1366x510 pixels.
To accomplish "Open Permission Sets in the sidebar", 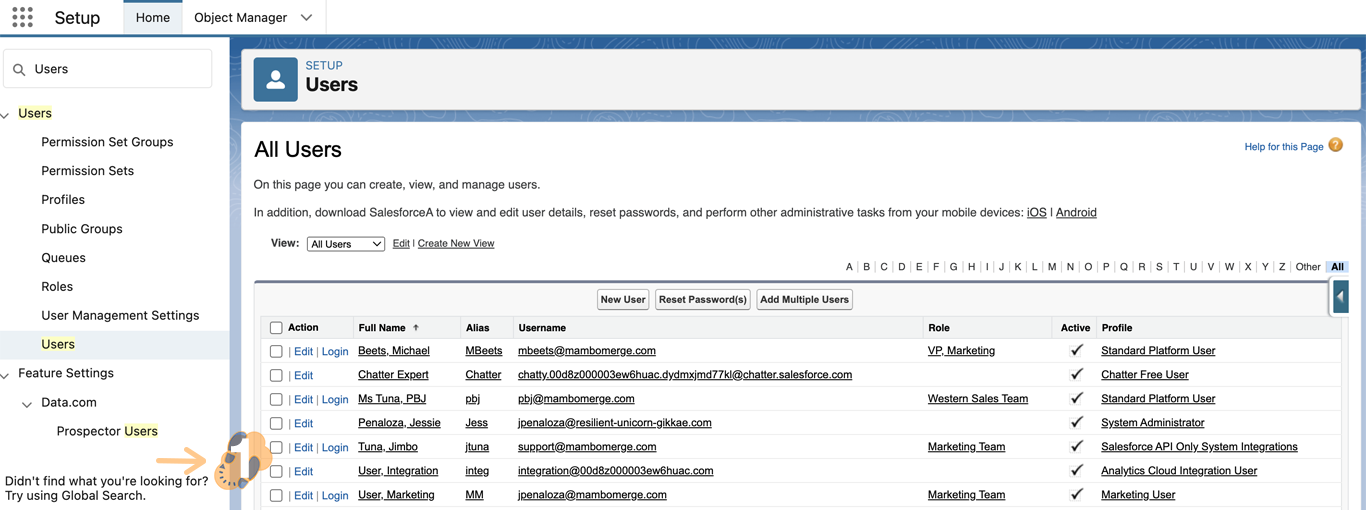I will (87, 171).
